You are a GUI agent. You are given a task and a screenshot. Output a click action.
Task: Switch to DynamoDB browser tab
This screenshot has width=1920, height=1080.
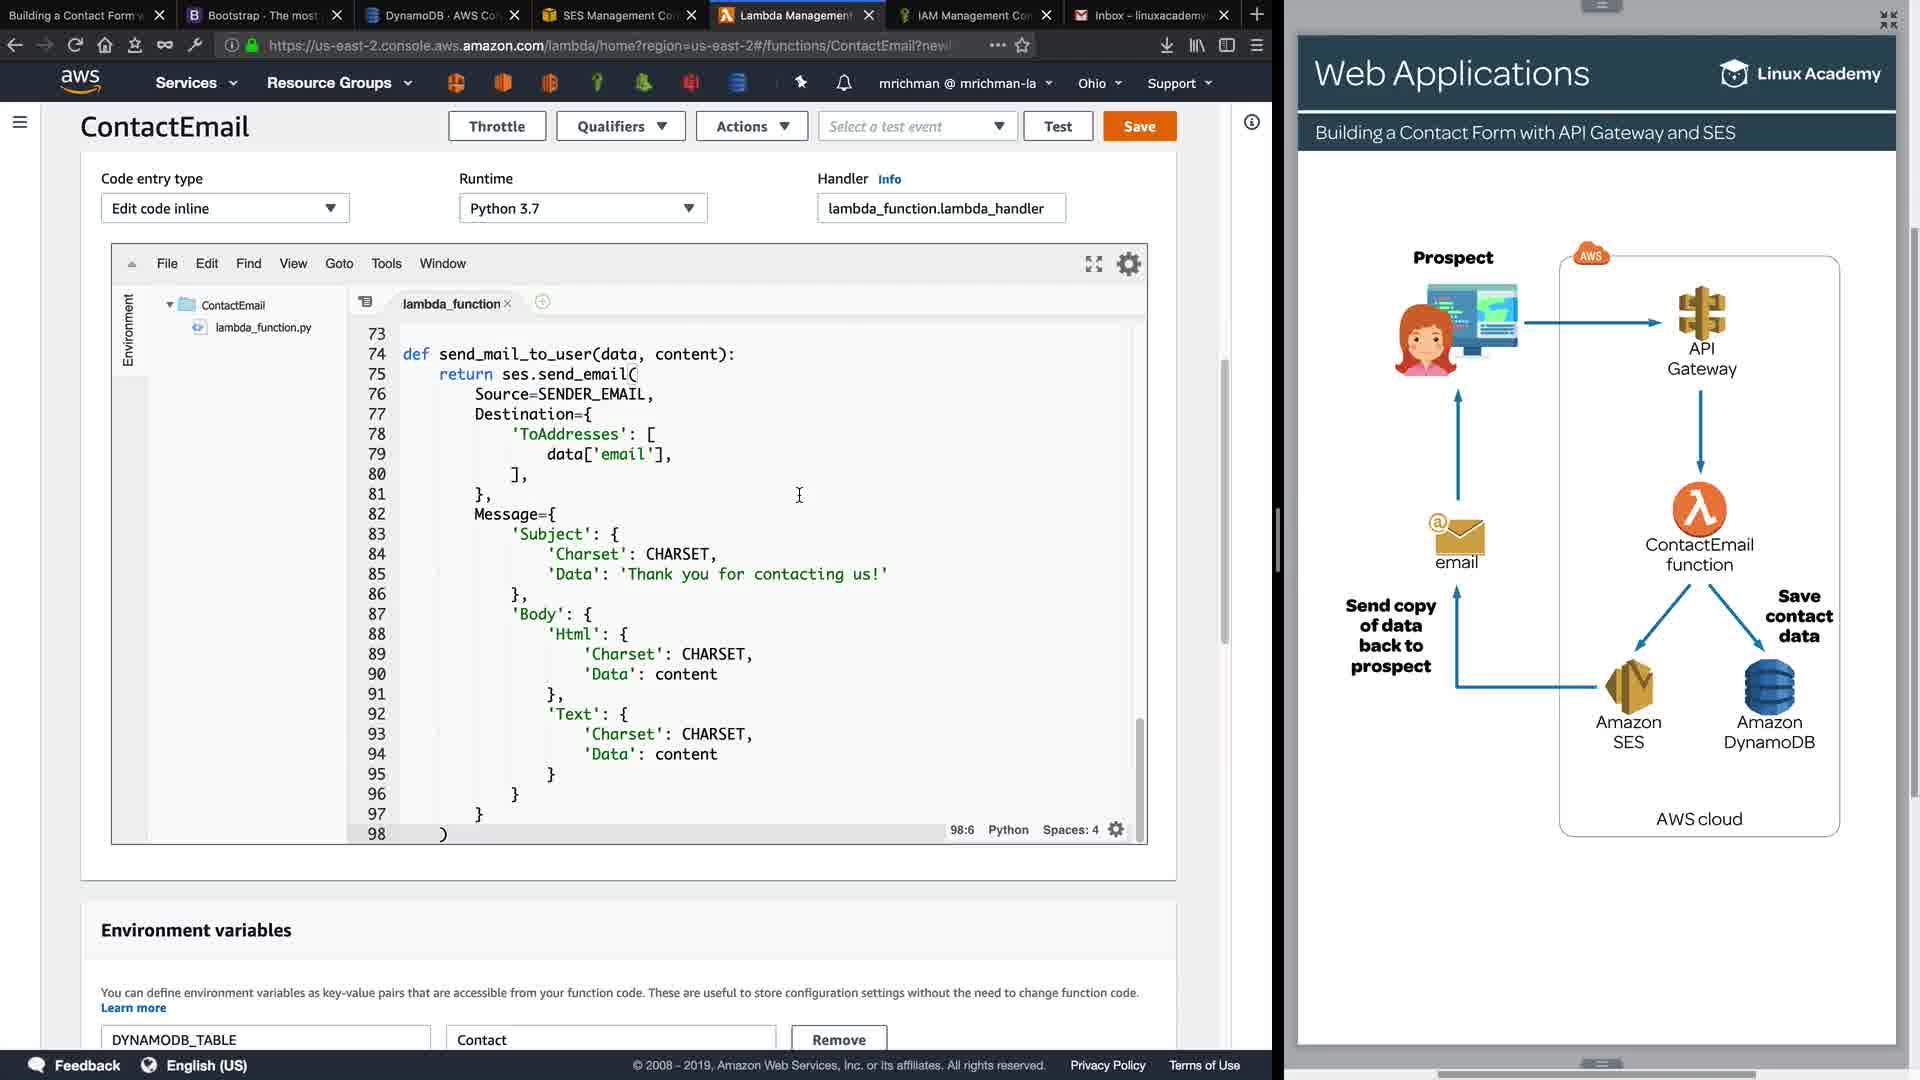click(x=440, y=15)
